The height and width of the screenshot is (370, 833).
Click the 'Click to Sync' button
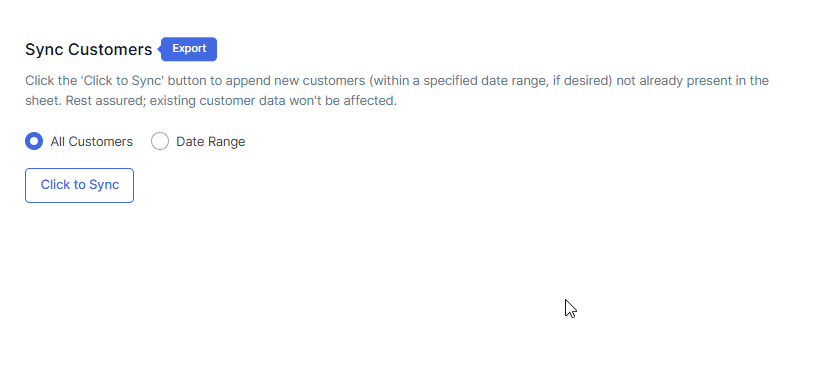[79, 185]
